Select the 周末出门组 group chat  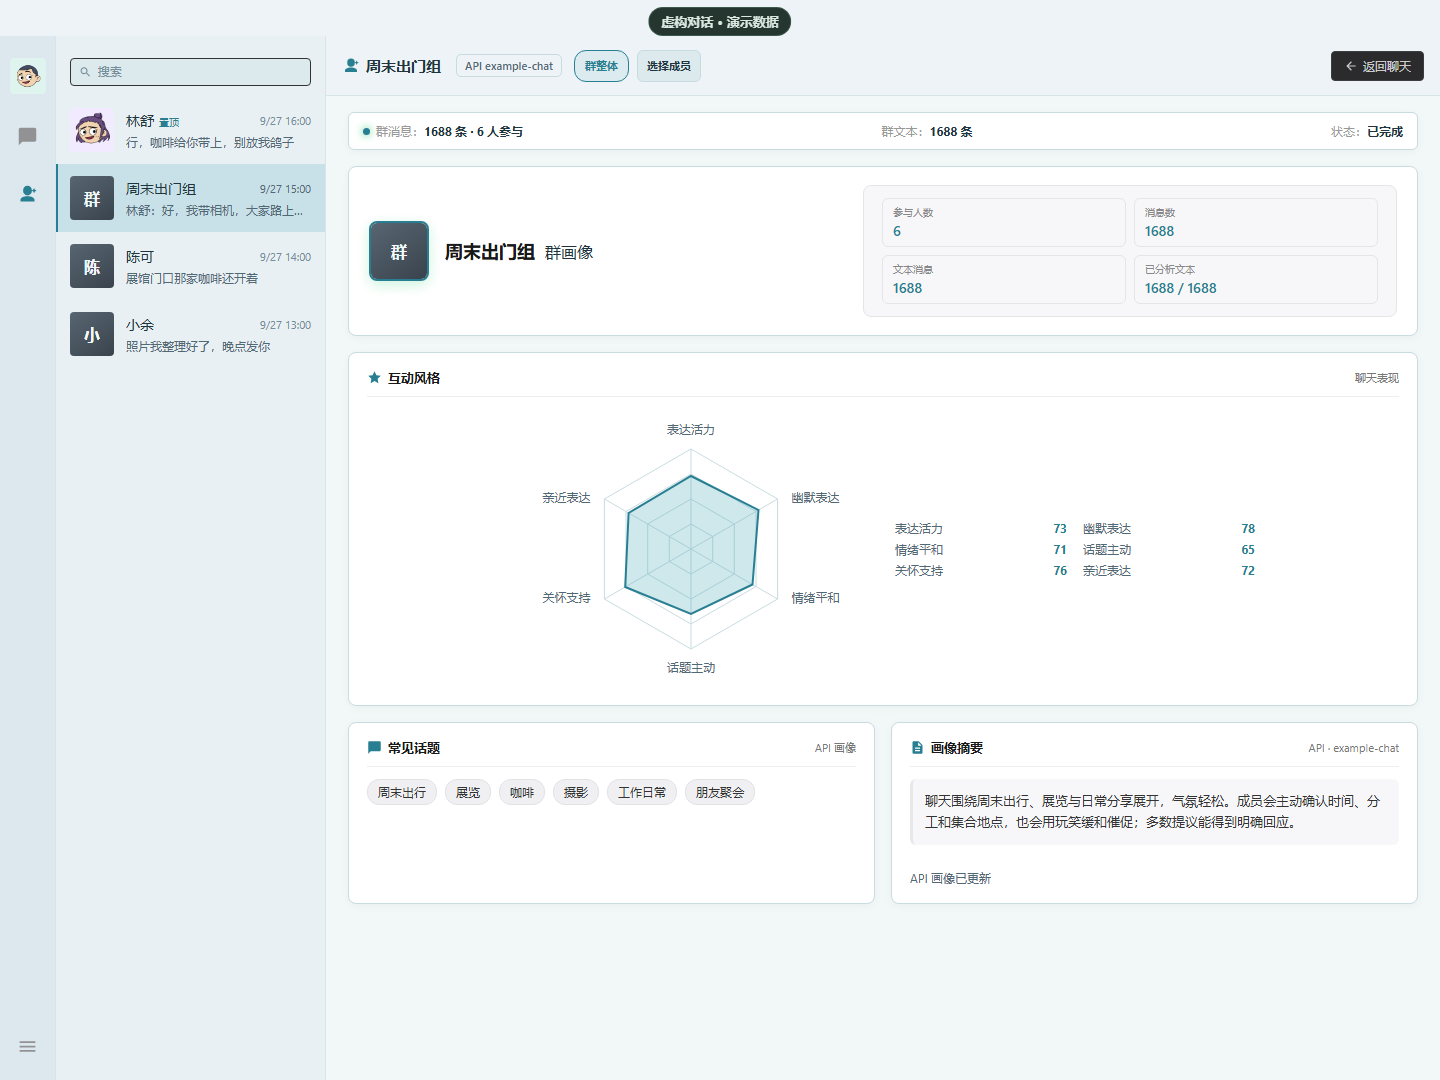pos(190,198)
